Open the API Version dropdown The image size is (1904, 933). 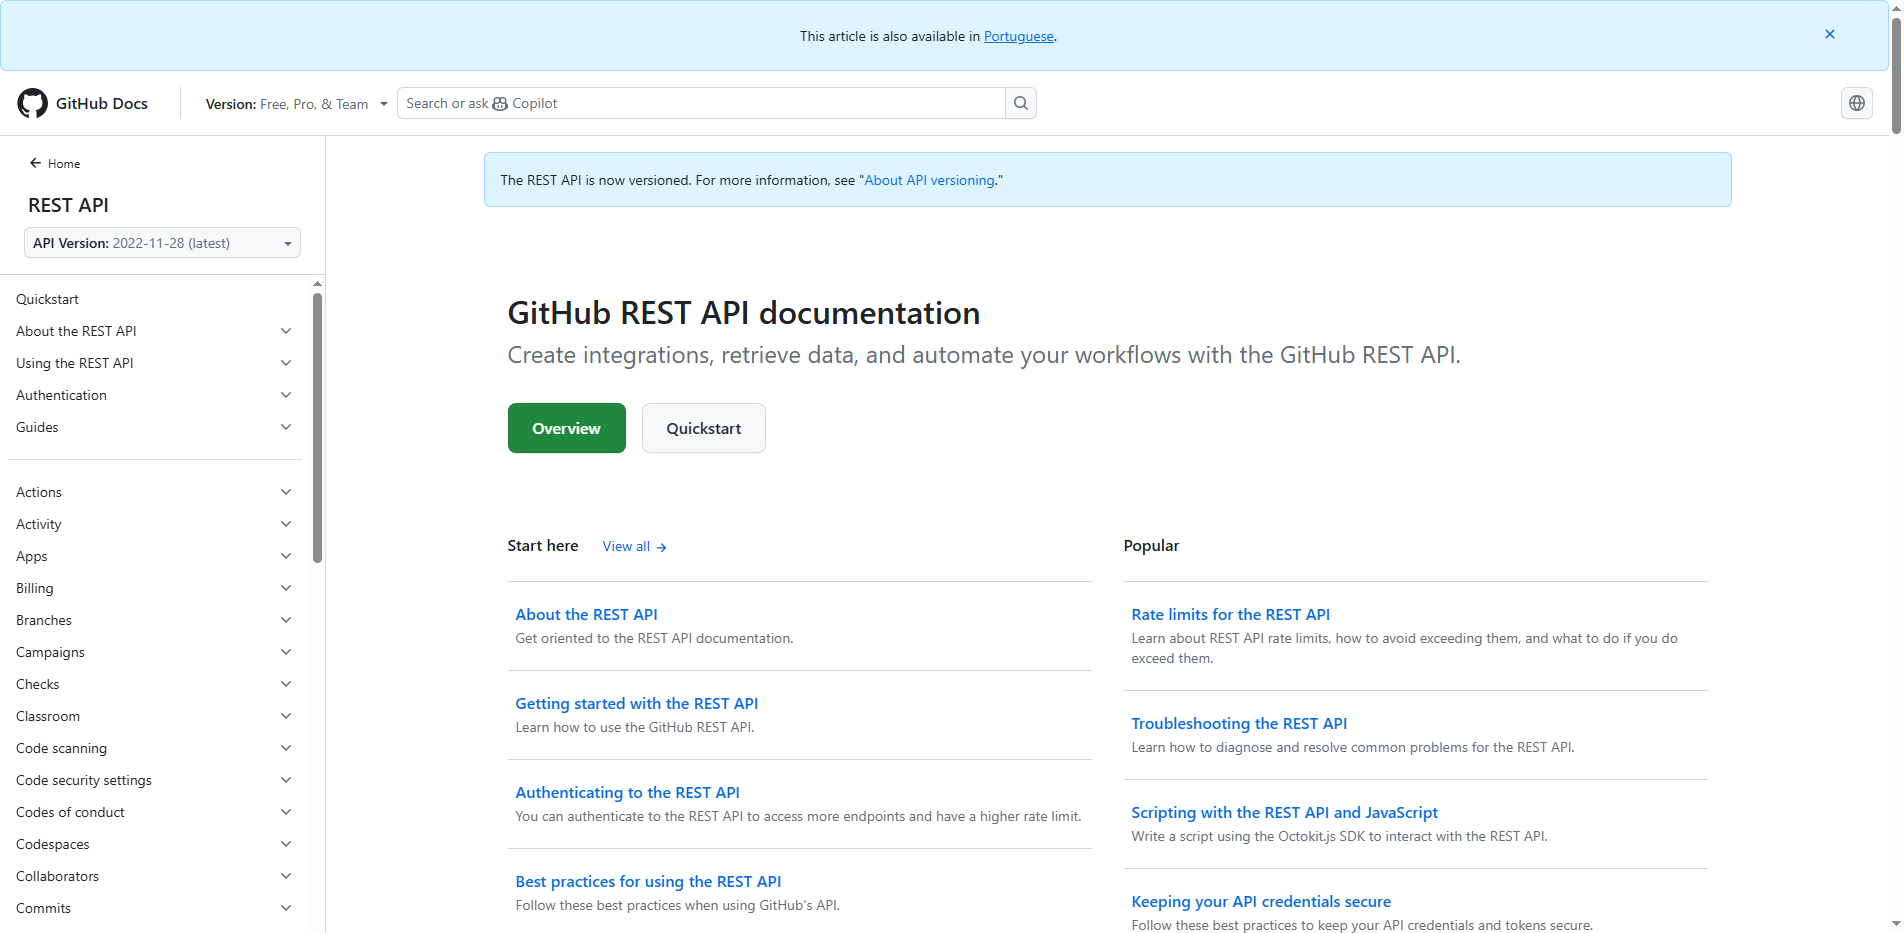point(161,242)
